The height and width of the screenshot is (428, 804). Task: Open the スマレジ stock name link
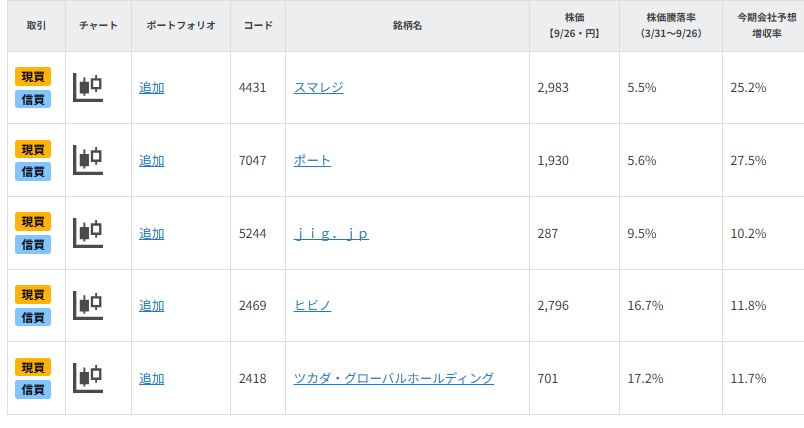coord(319,88)
